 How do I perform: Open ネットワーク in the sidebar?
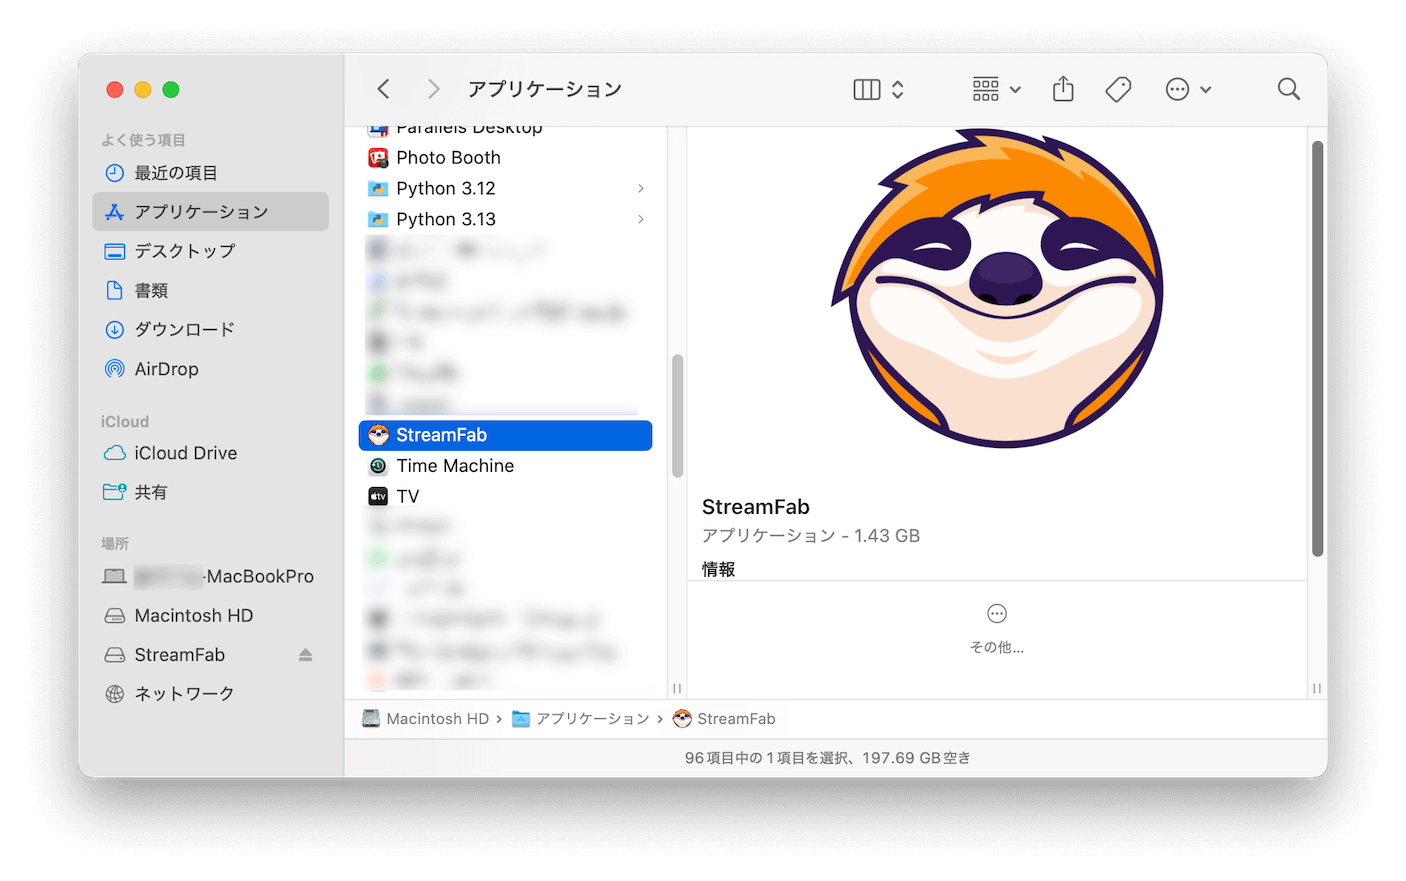(x=210, y=694)
